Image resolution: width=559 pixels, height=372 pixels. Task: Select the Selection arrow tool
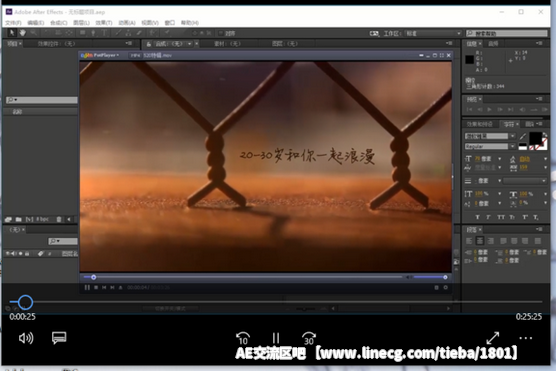pos(11,33)
